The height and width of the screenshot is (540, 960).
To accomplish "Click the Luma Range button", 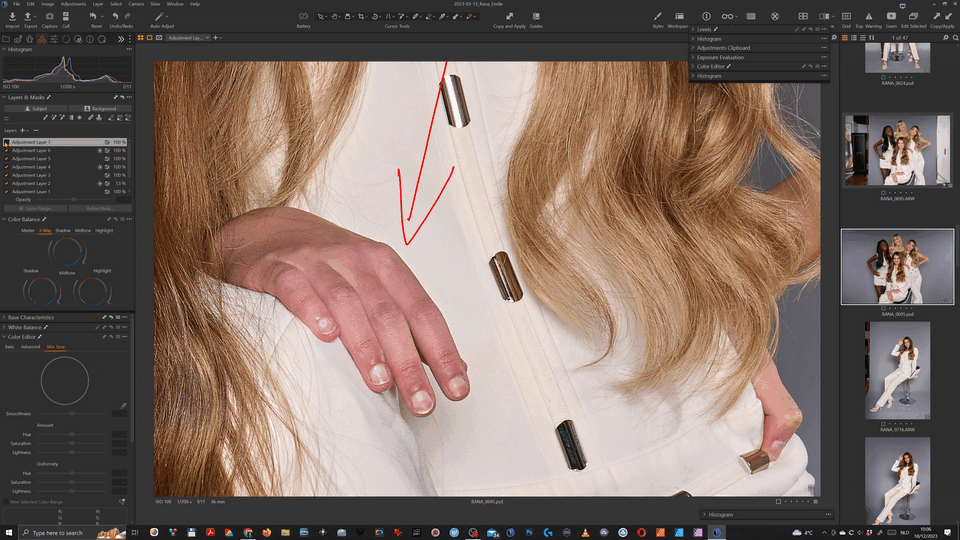I will (36, 209).
